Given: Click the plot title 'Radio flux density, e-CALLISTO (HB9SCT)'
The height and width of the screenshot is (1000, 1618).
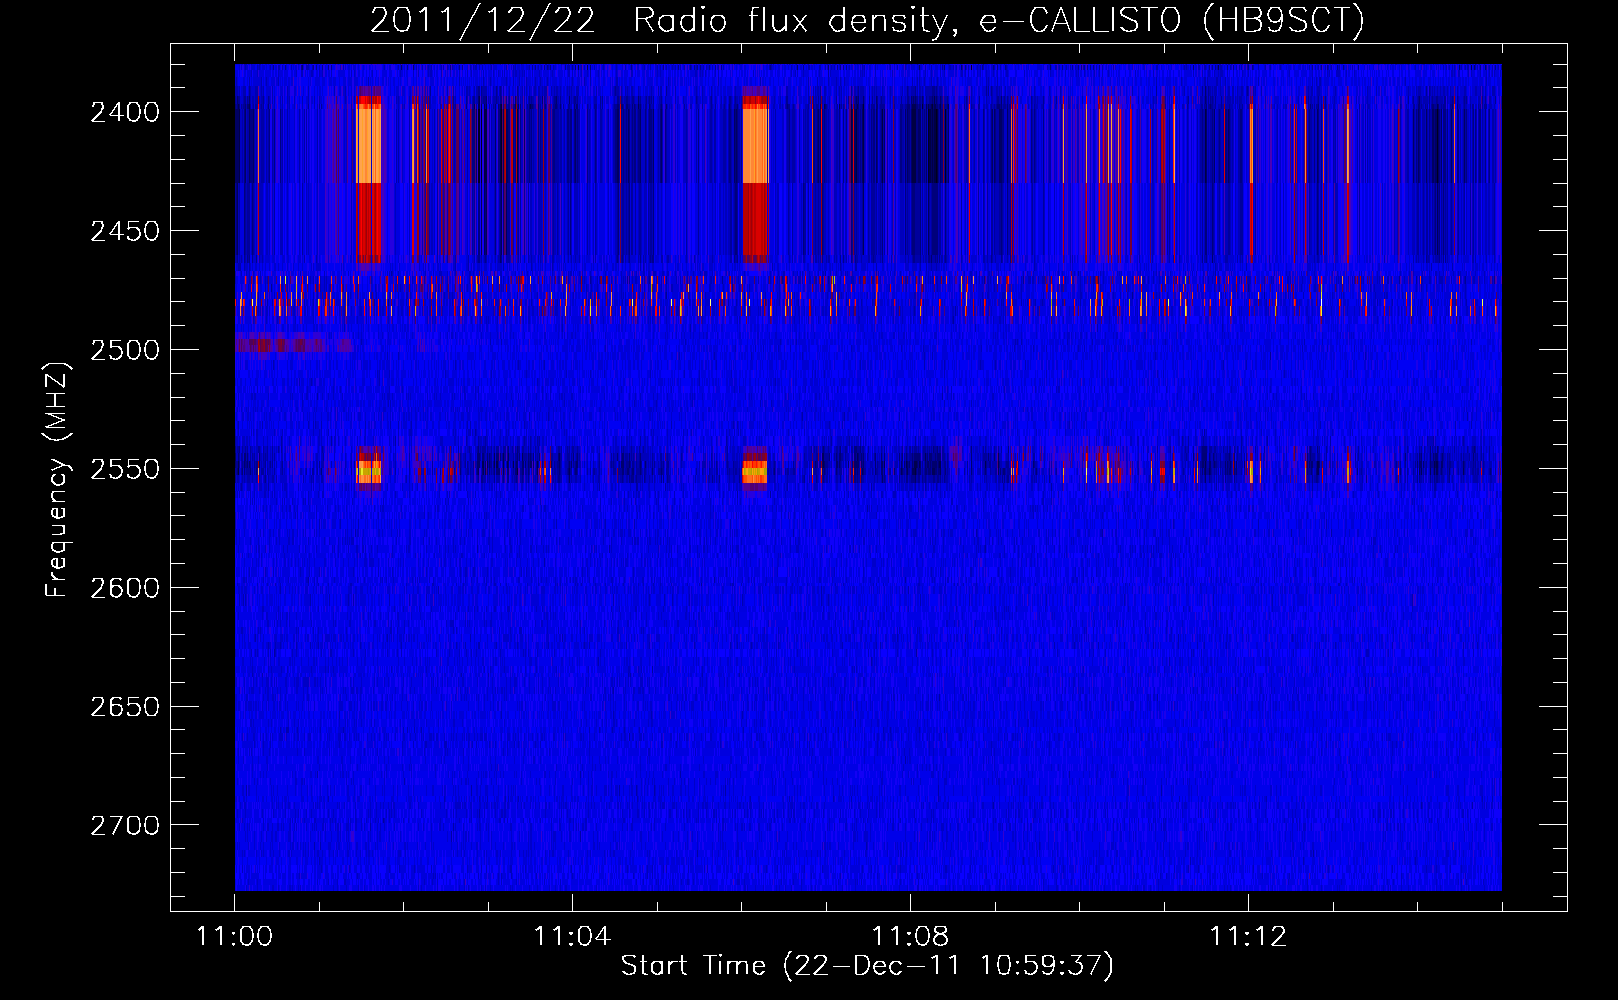Looking at the screenshot, I should [x=999, y=20].
